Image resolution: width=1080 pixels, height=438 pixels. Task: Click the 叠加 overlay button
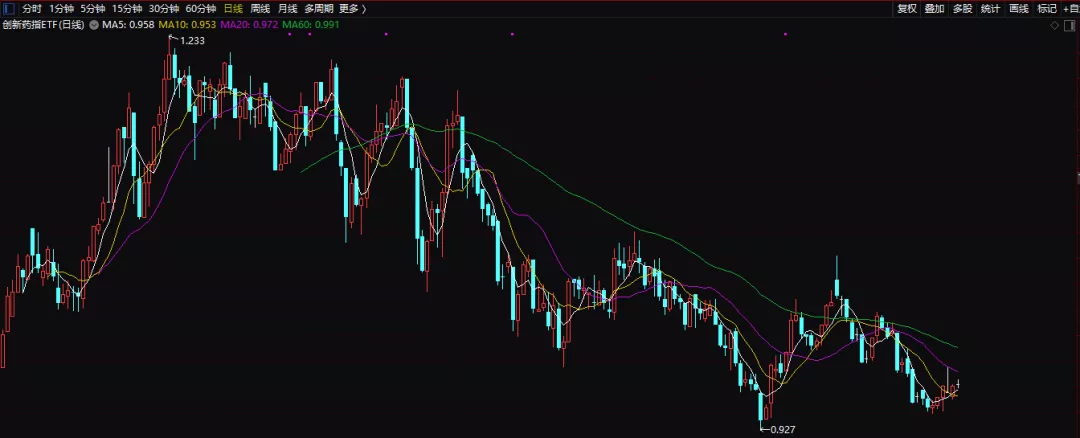click(935, 9)
